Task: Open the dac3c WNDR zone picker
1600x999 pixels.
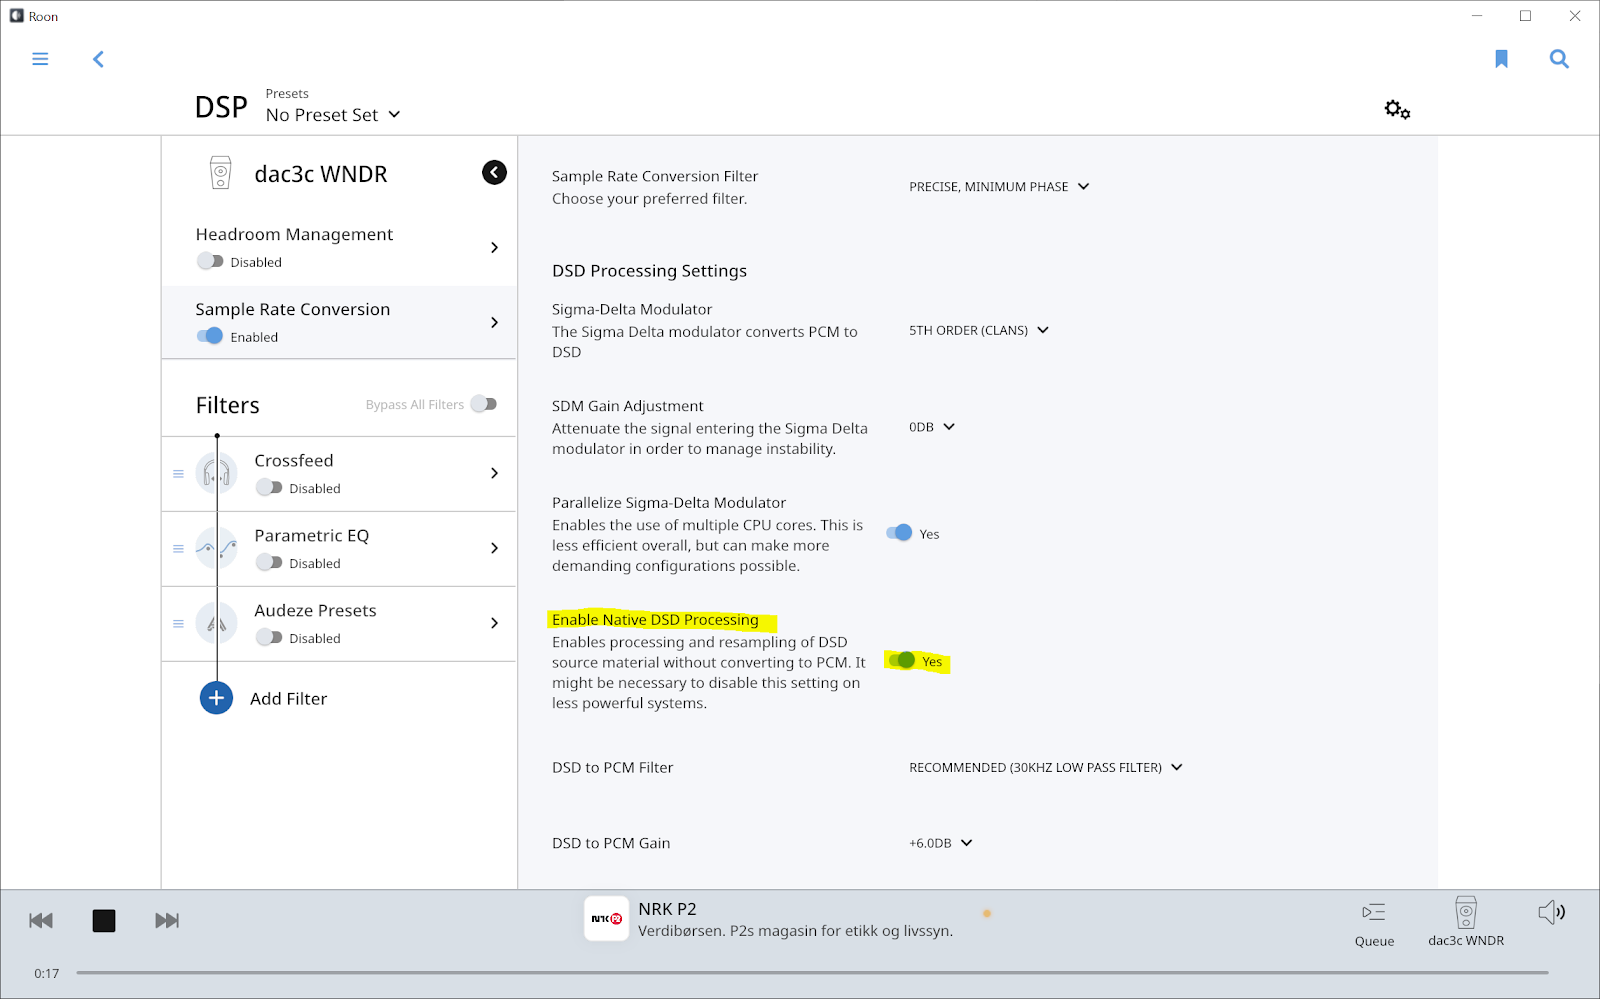Action: (1466, 922)
